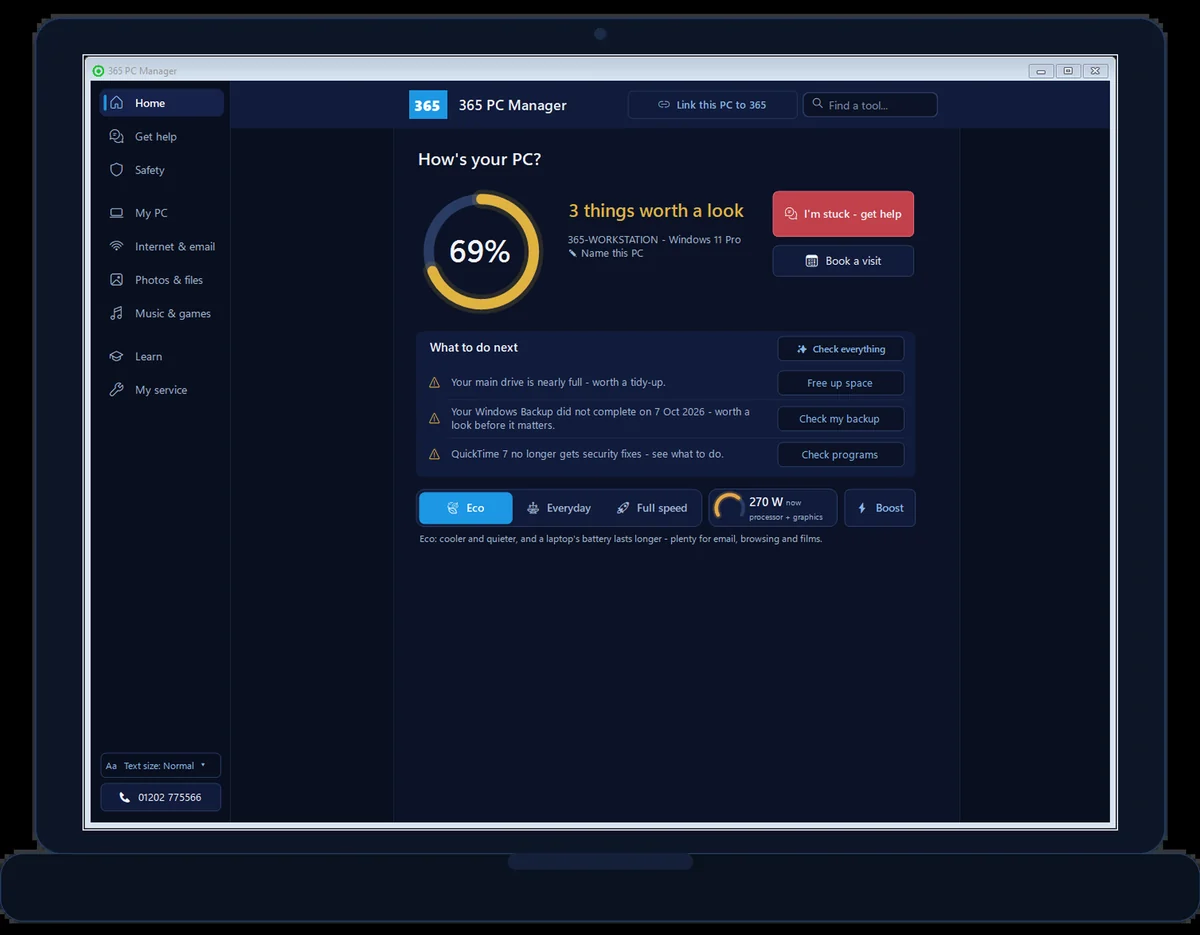Open Music & games in the sidebar
Screen dimensions: 1200x935
(162, 314)
